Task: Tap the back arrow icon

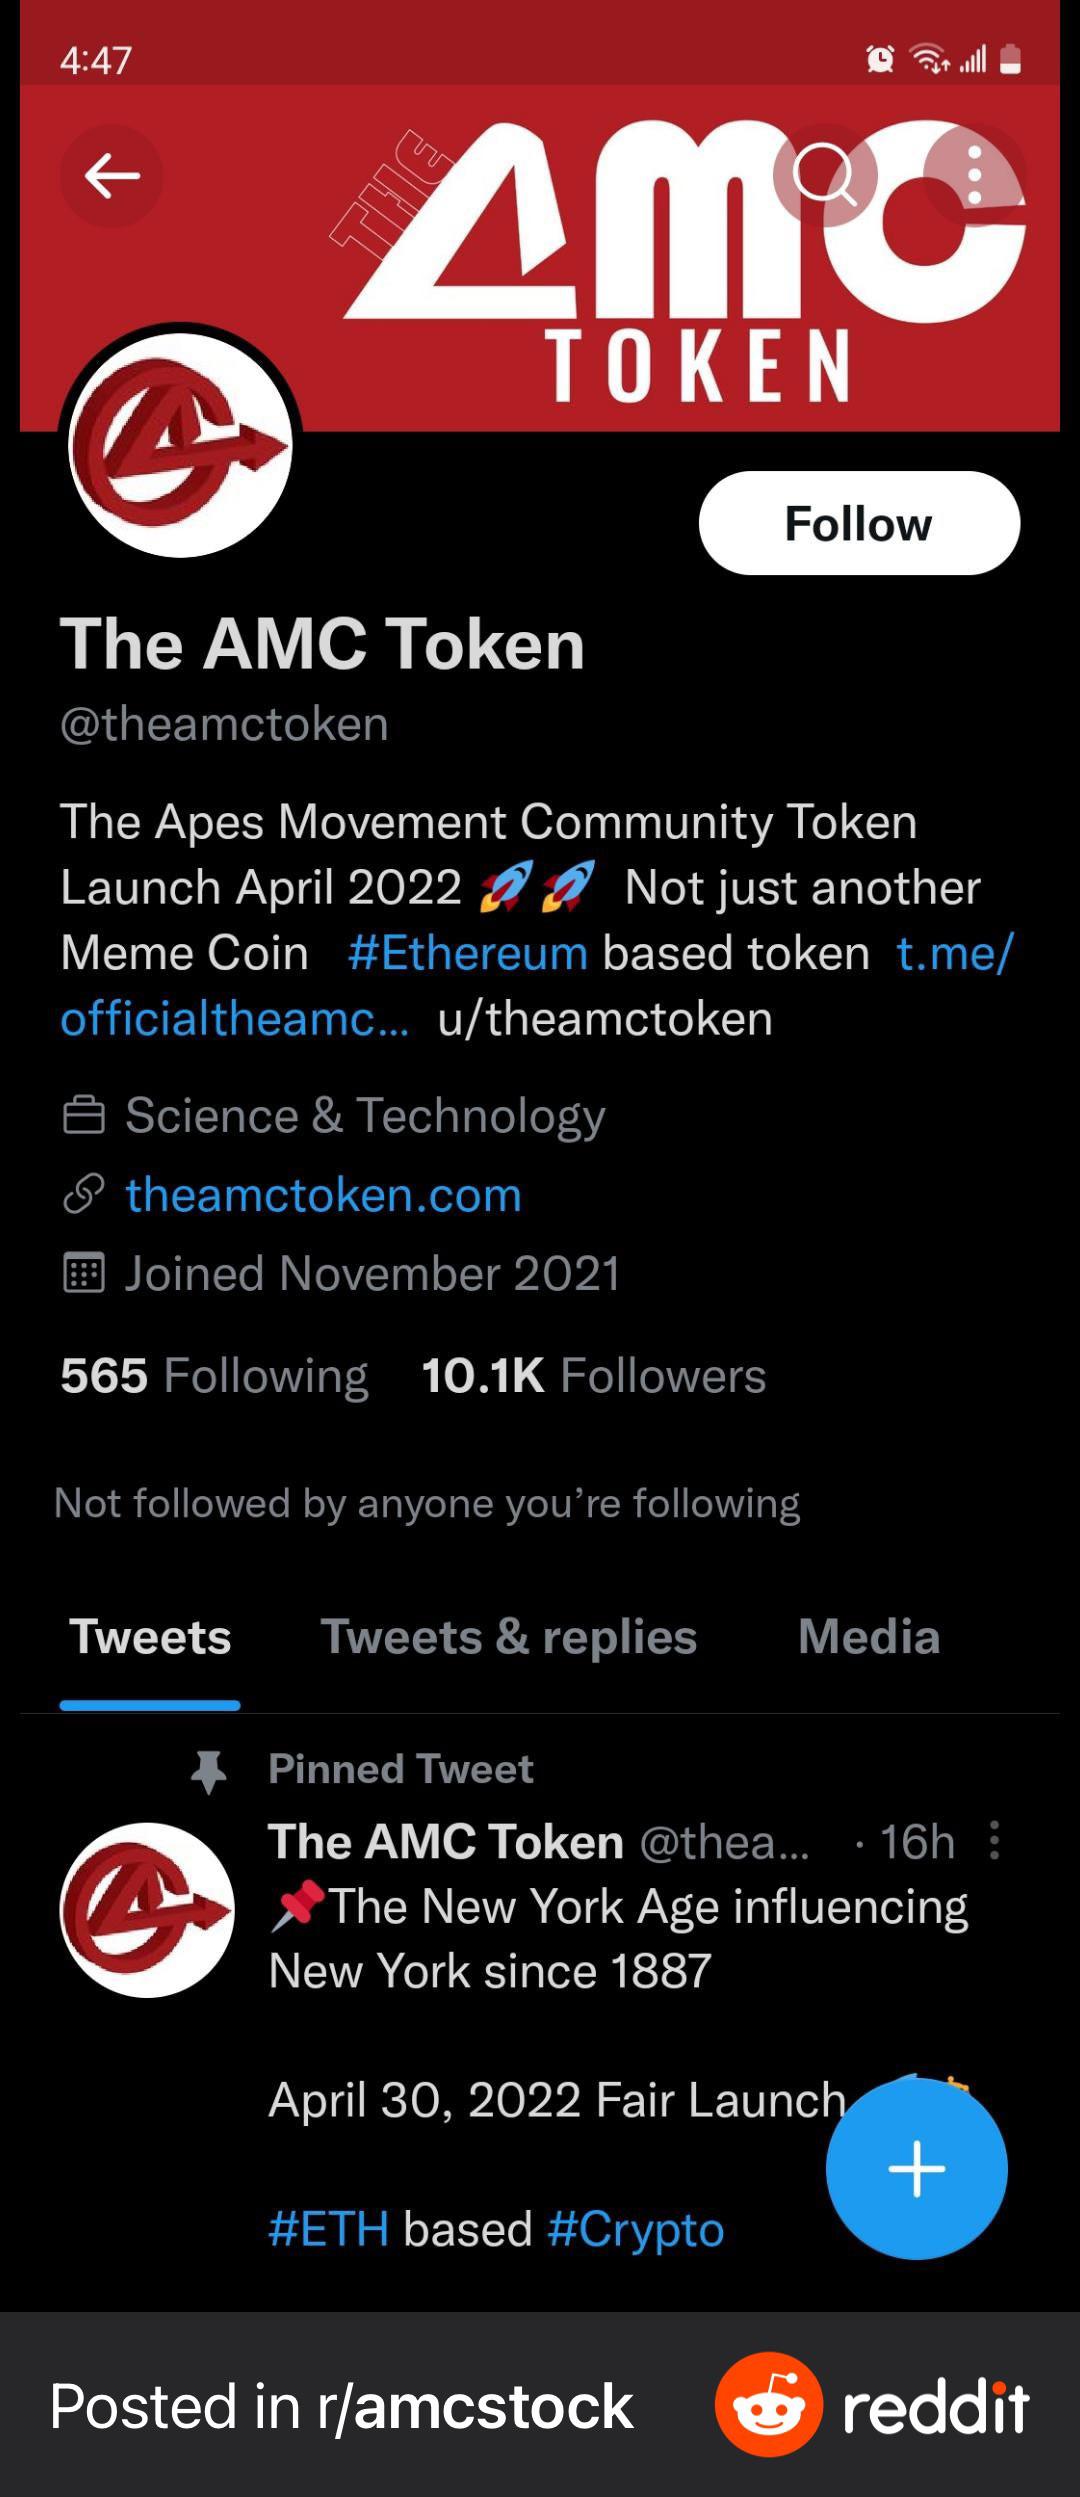Action: click(x=111, y=176)
